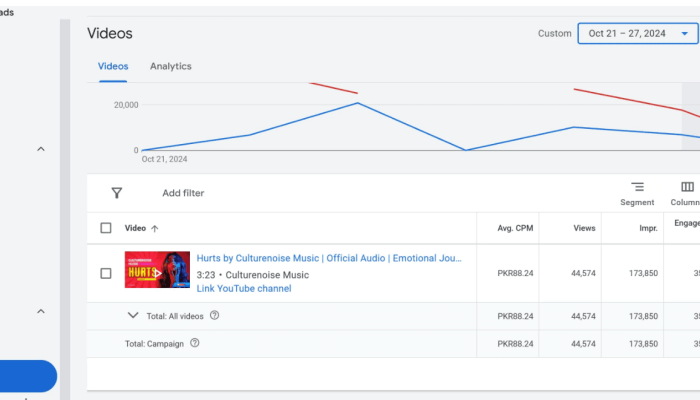The width and height of the screenshot is (700, 400).
Task: Collapse the upper sidebar section chevron
Action: 41,149
